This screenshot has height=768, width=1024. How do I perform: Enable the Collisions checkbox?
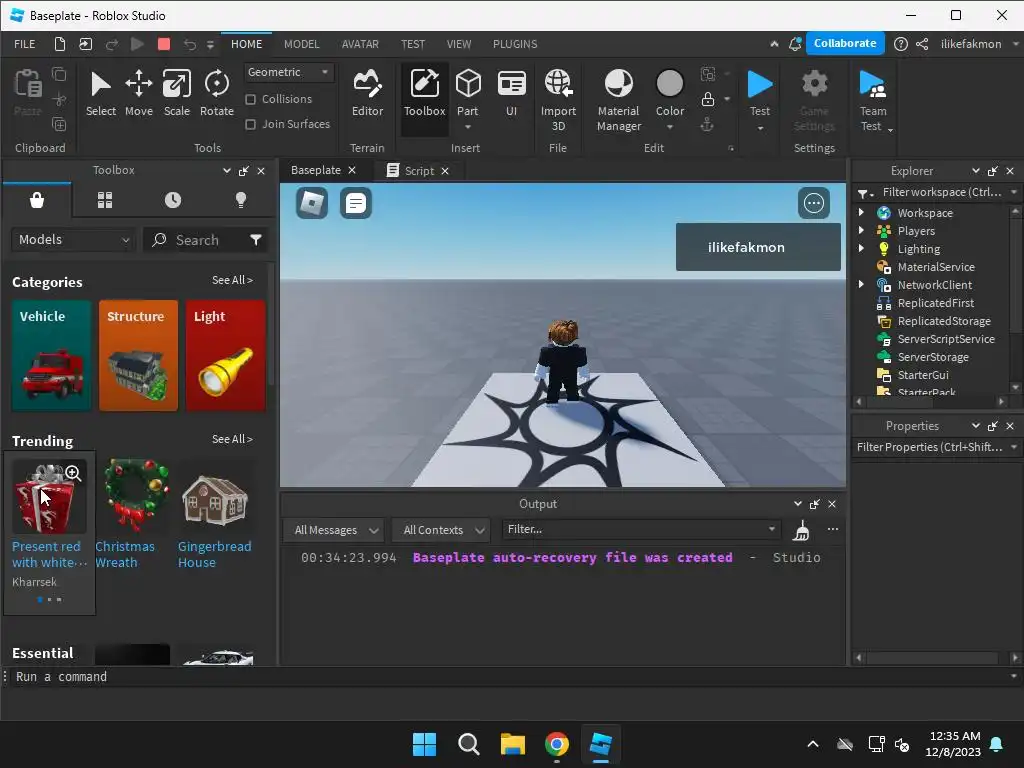point(250,99)
